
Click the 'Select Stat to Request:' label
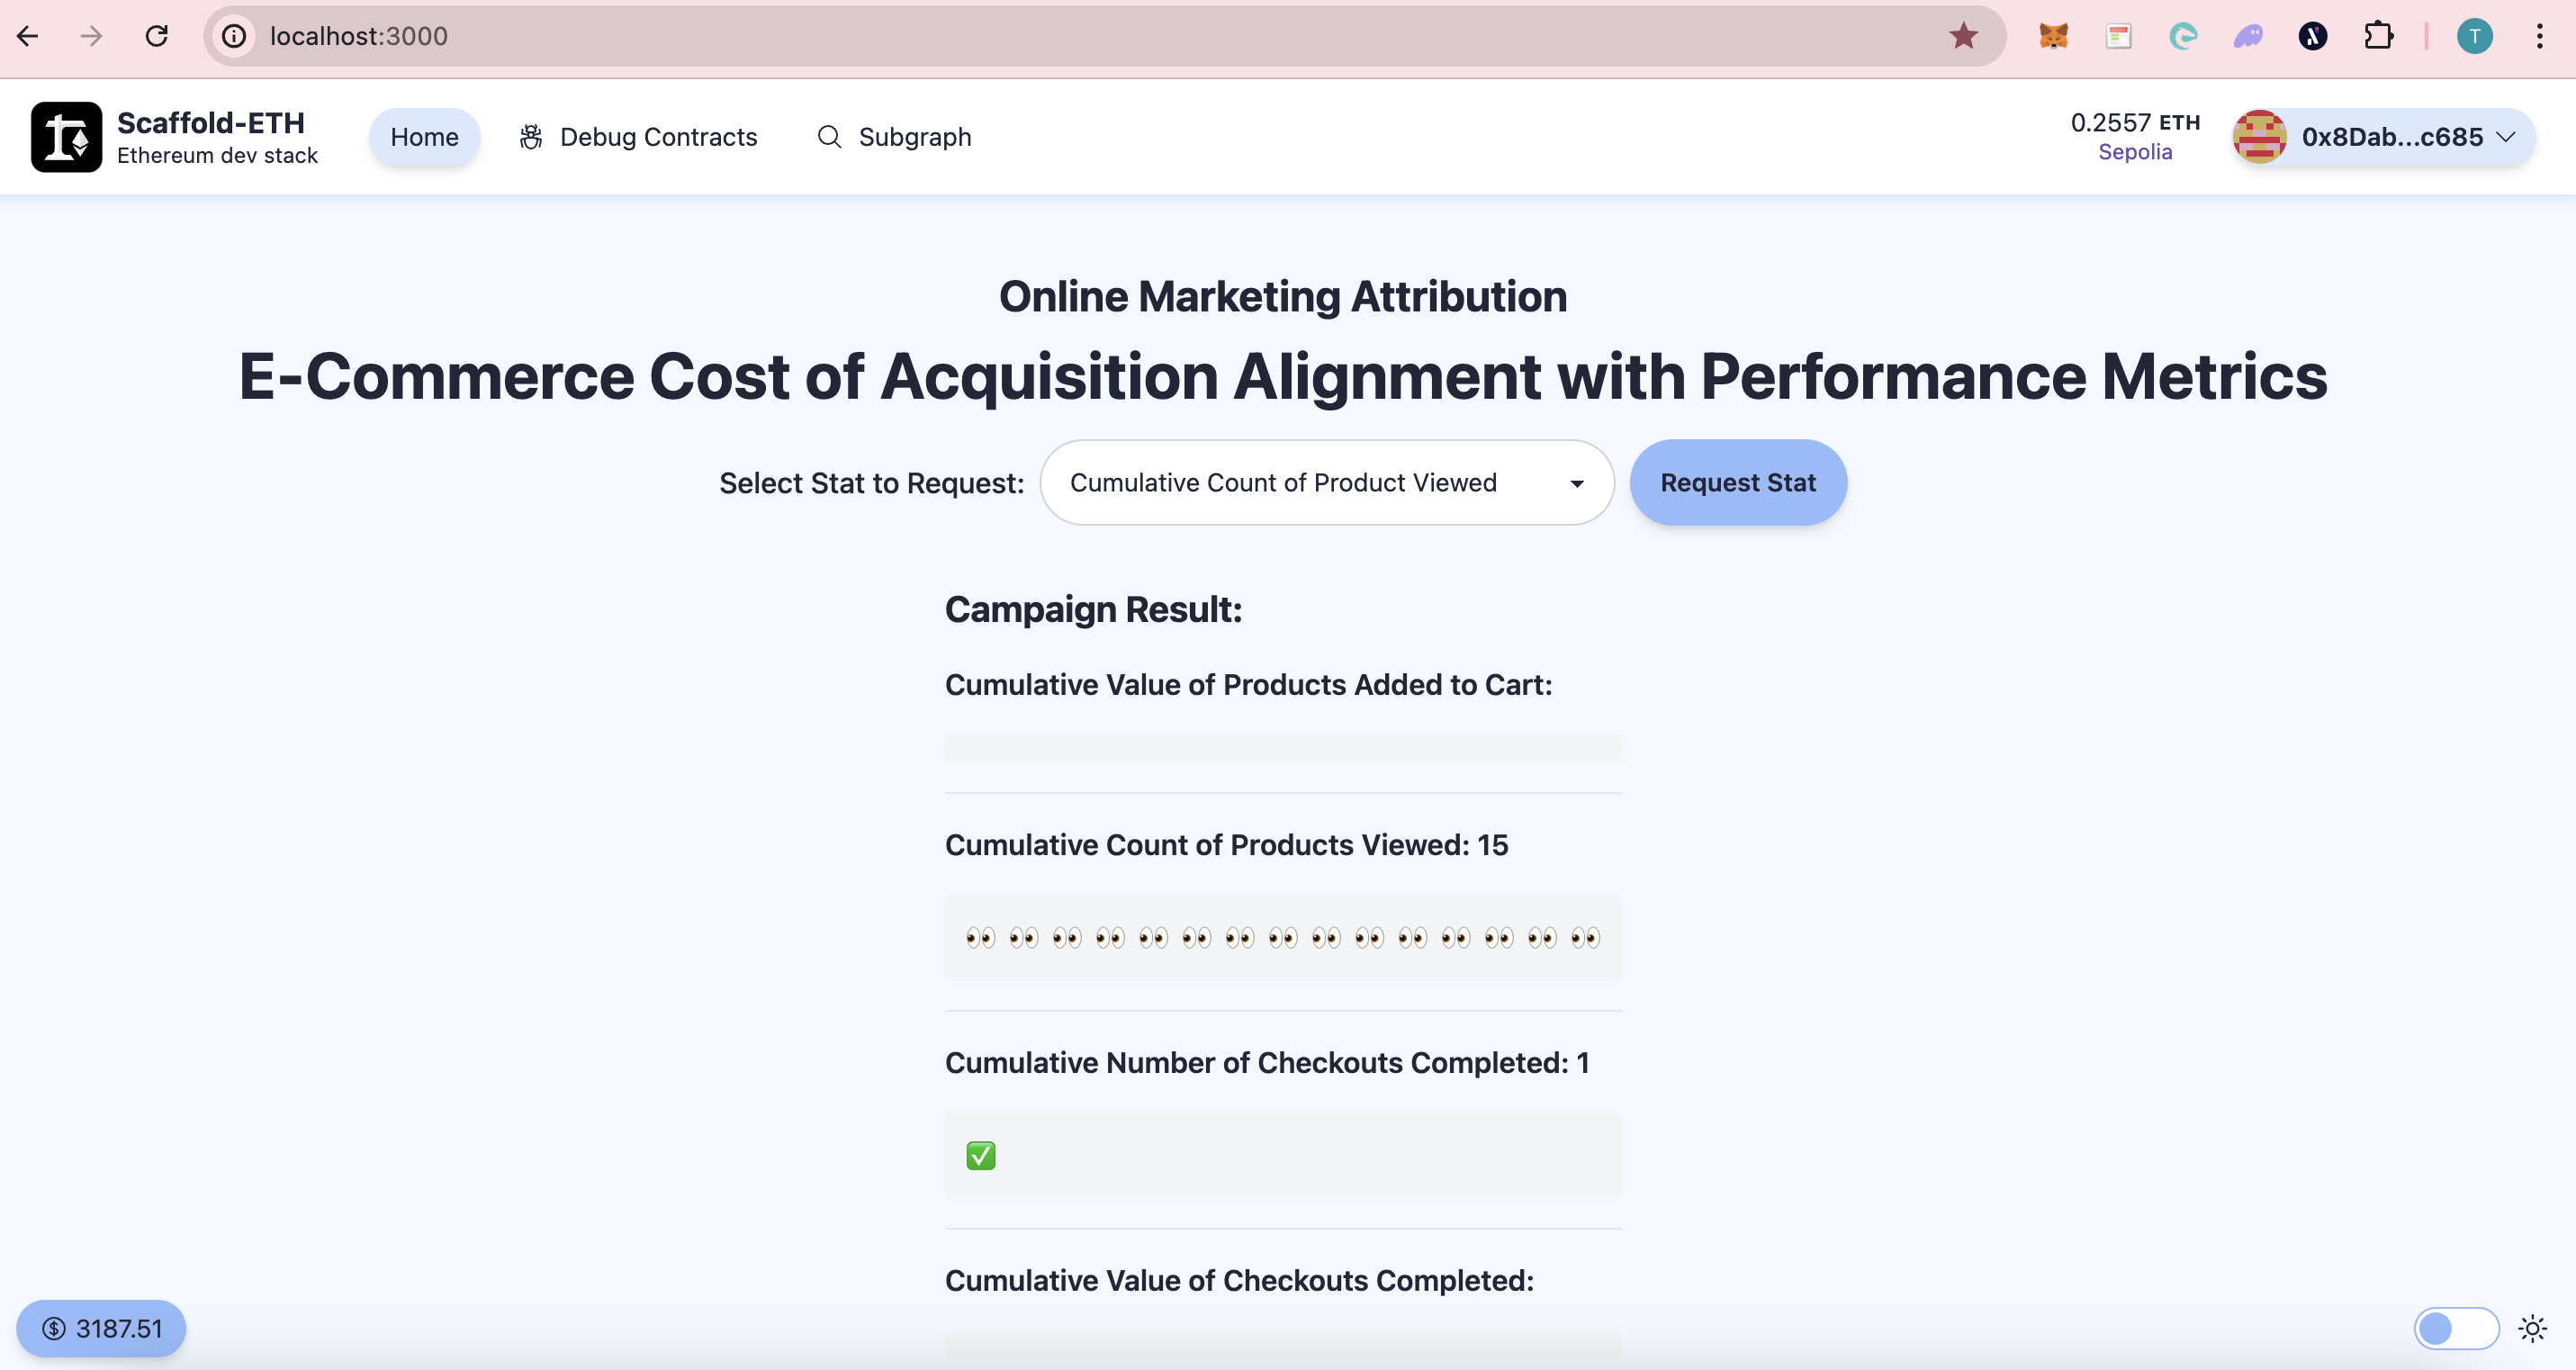871,483
